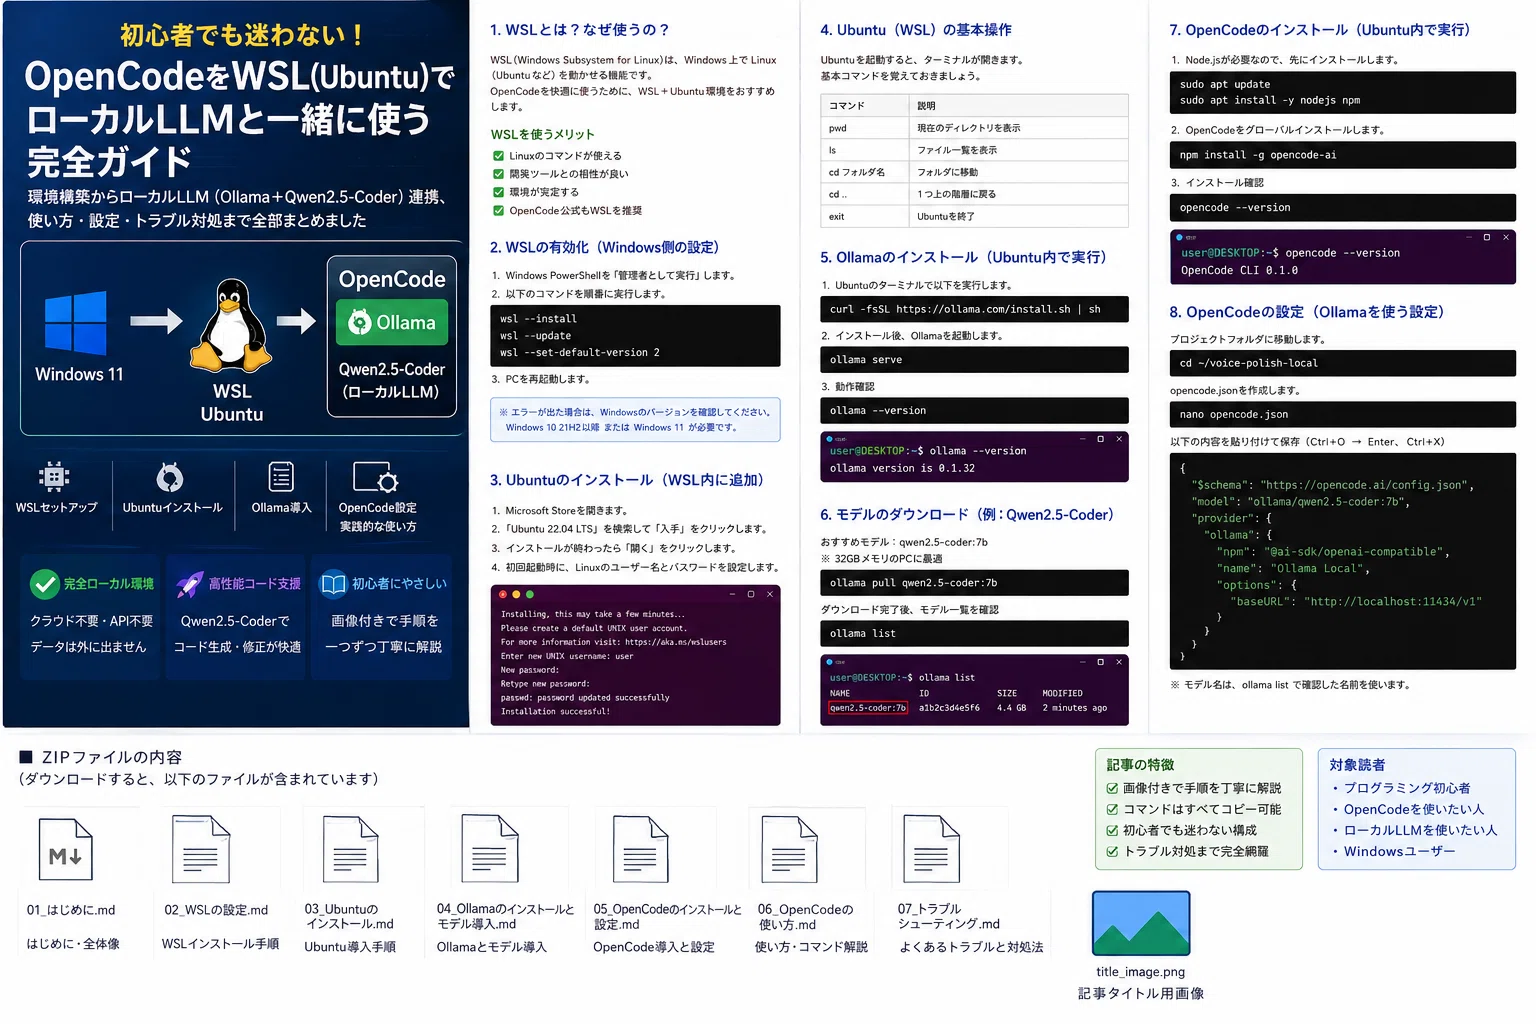The height and width of the screenshot is (1024, 1536).
Task: Toggle the 初心者でも迷わない構成 checkbox
Action: click(1112, 831)
